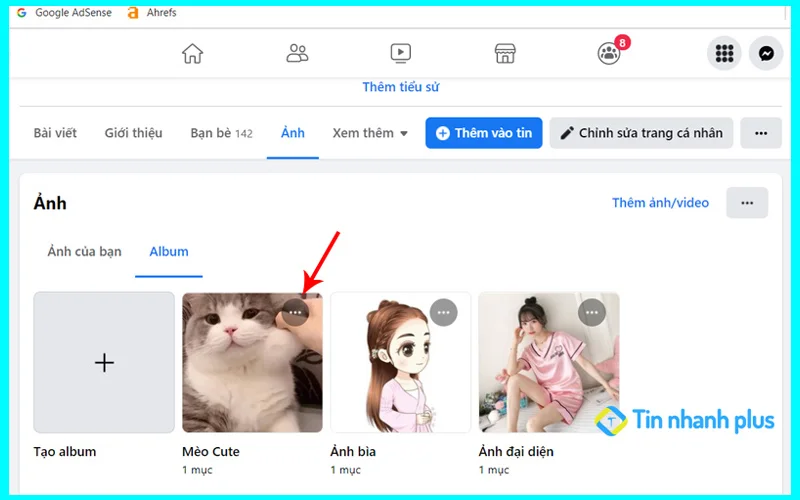Open the nine-dot menu grid icon
The width and height of the screenshot is (800, 500).
(724, 53)
